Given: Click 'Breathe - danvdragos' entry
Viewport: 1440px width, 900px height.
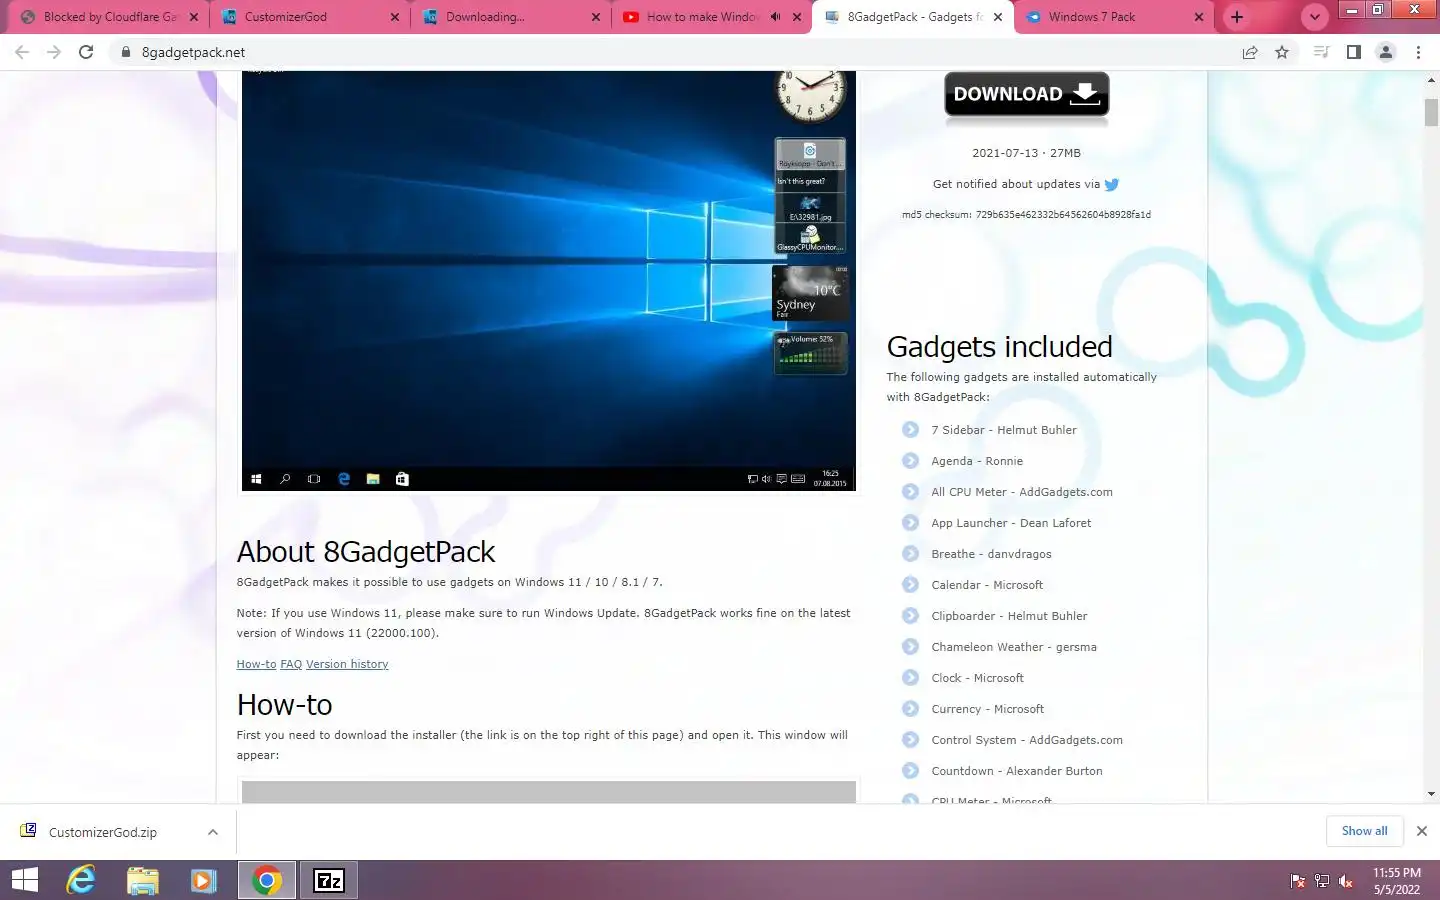Looking at the screenshot, I should [x=991, y=554].
